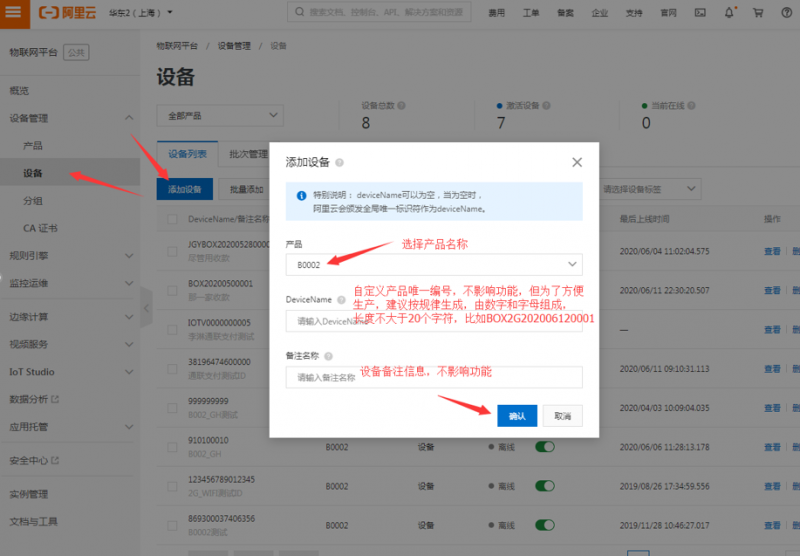Open the notifications bell icon
This screenshot has width=800, height=556.
click(729, 13)
